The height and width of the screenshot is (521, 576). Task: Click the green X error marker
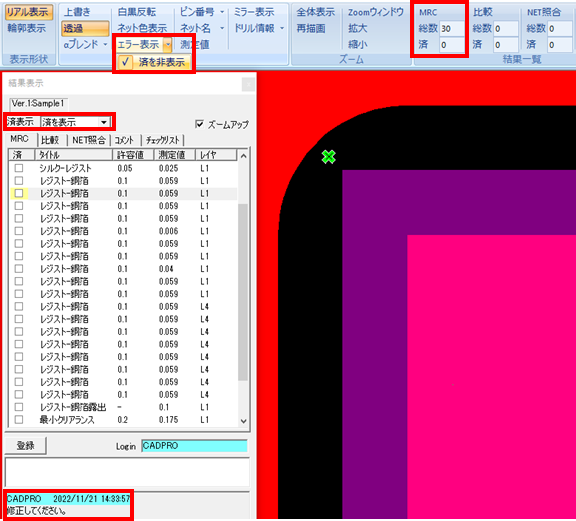point(328,157)
